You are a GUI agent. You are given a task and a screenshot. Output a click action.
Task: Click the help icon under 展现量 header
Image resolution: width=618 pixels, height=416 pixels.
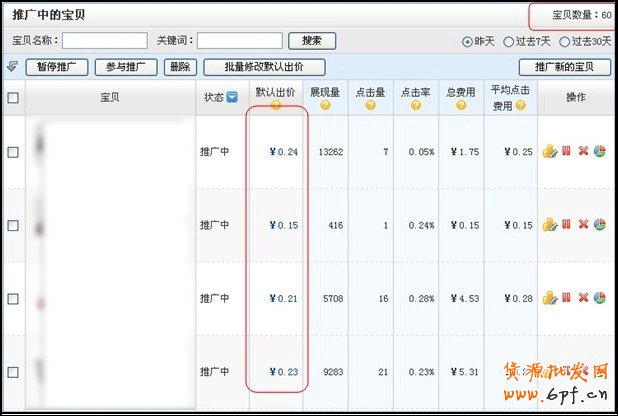(x=326, y=105)
